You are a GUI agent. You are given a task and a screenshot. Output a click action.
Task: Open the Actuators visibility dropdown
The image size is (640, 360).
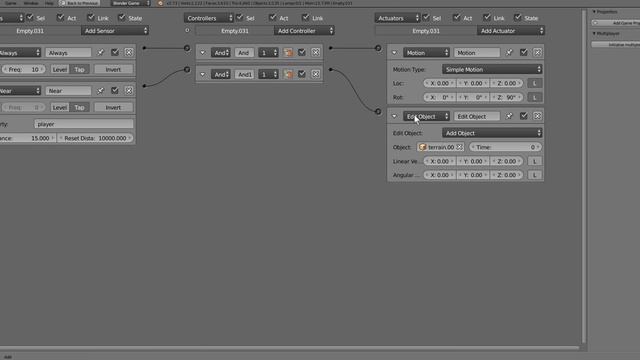pos(397,18)
